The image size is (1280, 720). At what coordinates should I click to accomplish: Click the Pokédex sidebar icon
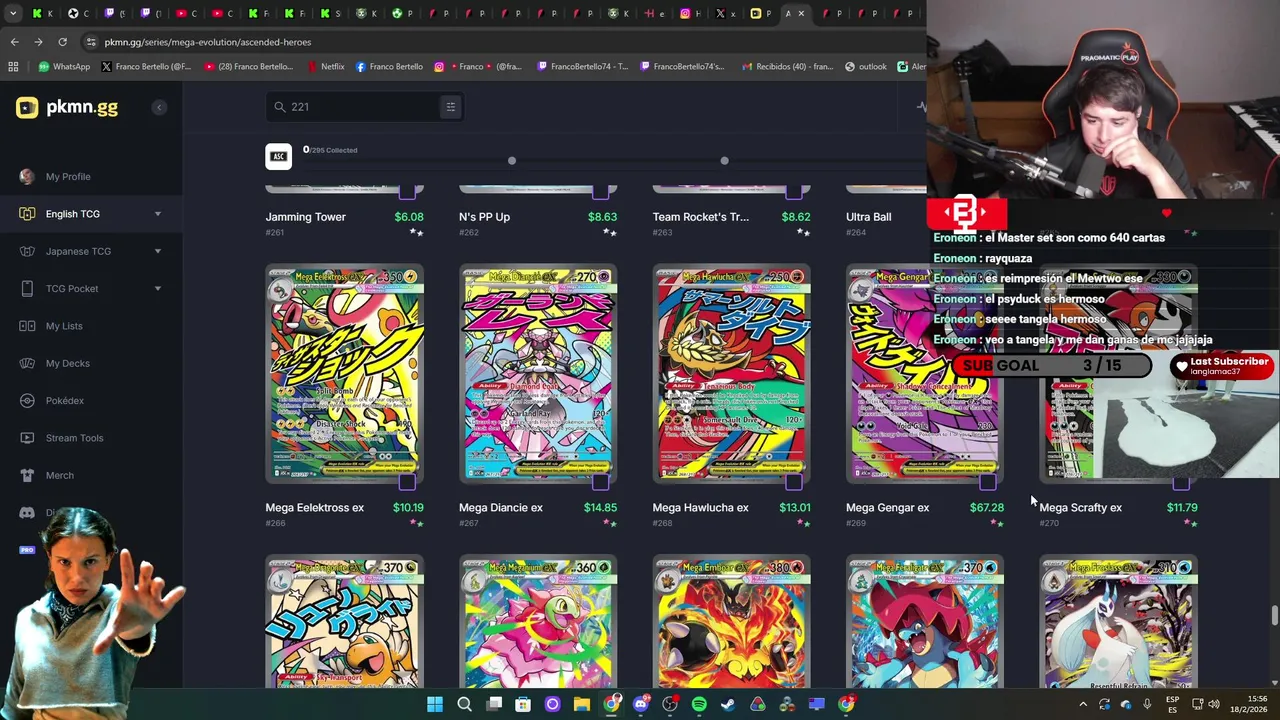click(x=27, y=401)
